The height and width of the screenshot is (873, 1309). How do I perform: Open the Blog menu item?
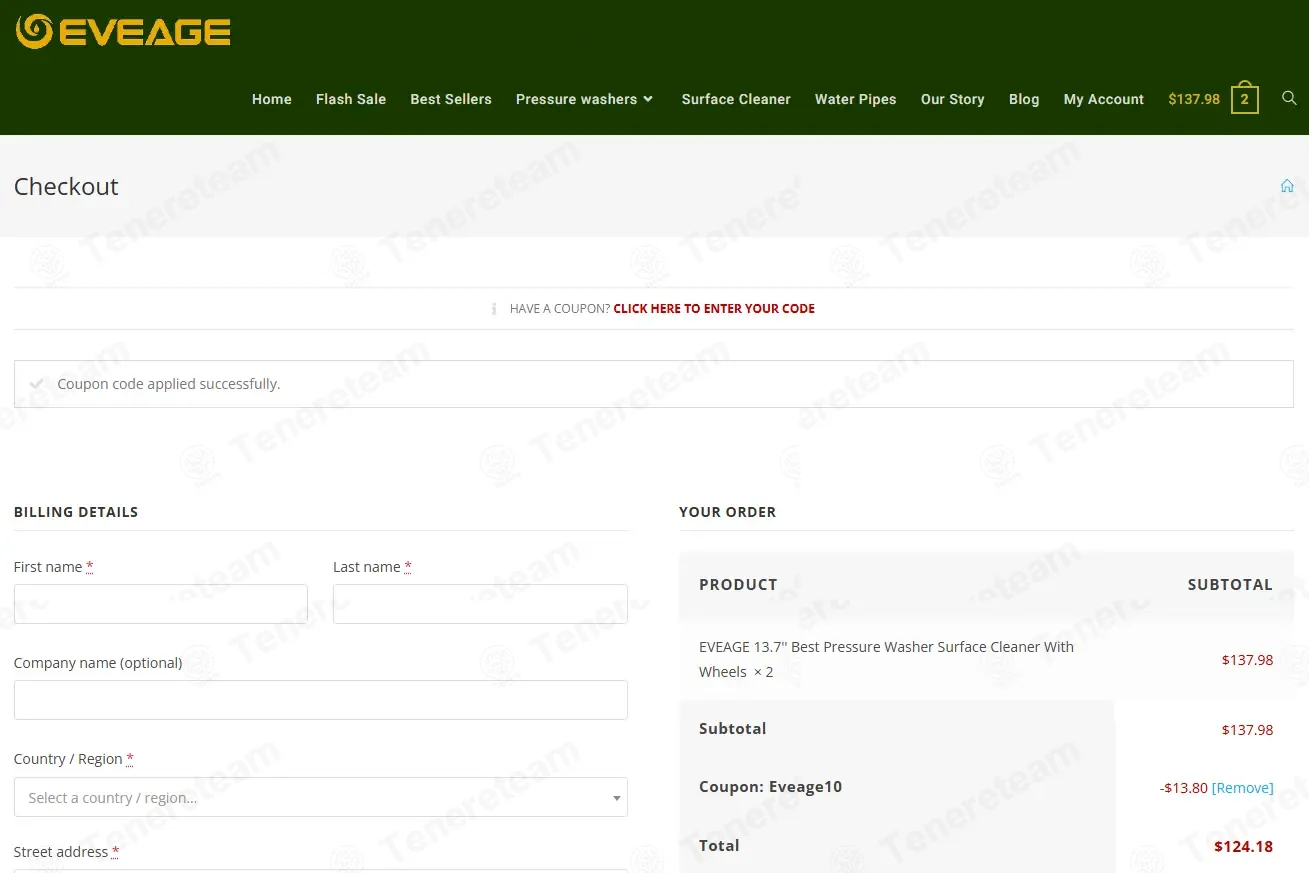click(1024, 99)
